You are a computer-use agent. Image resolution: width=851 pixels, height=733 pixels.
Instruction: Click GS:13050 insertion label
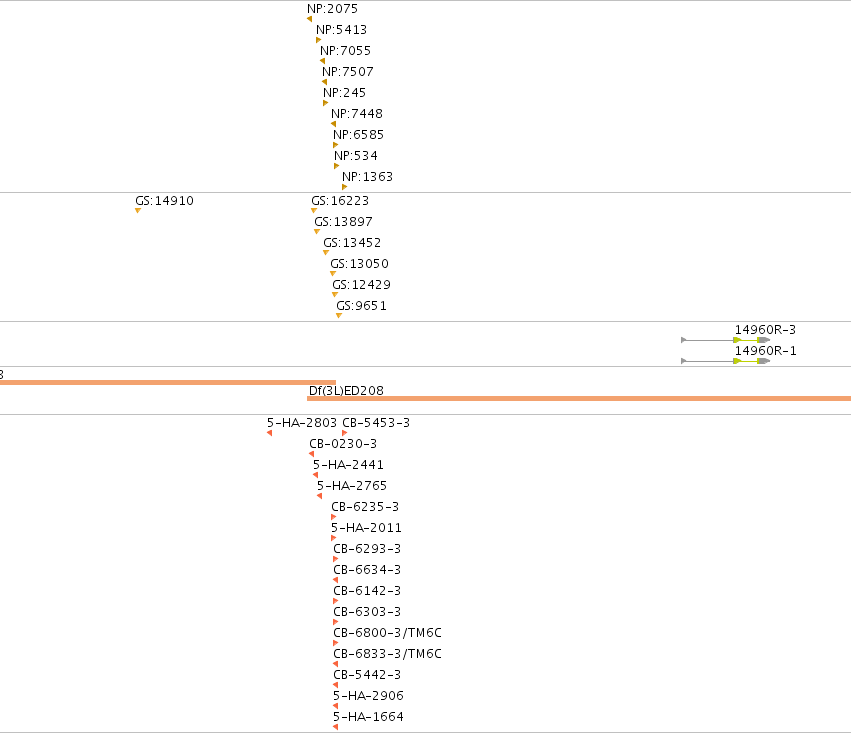359,264
